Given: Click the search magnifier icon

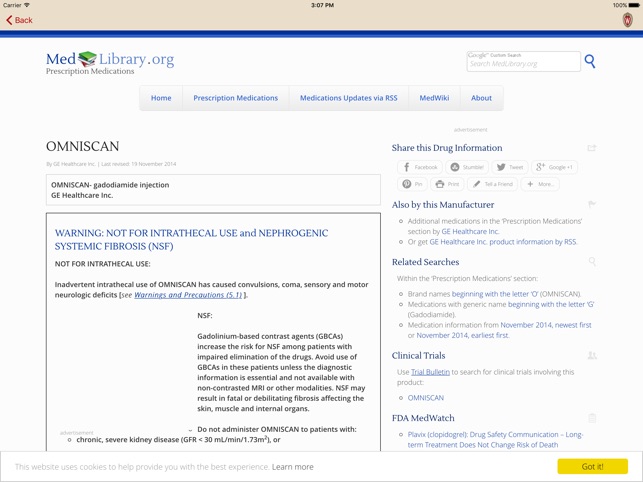Looking at the screenshot, I should click(590, 62).
